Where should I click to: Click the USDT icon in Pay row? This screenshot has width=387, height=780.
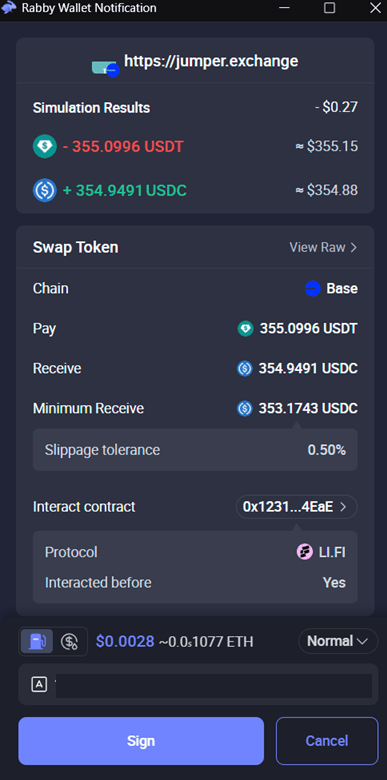click(x=245, y=329)
